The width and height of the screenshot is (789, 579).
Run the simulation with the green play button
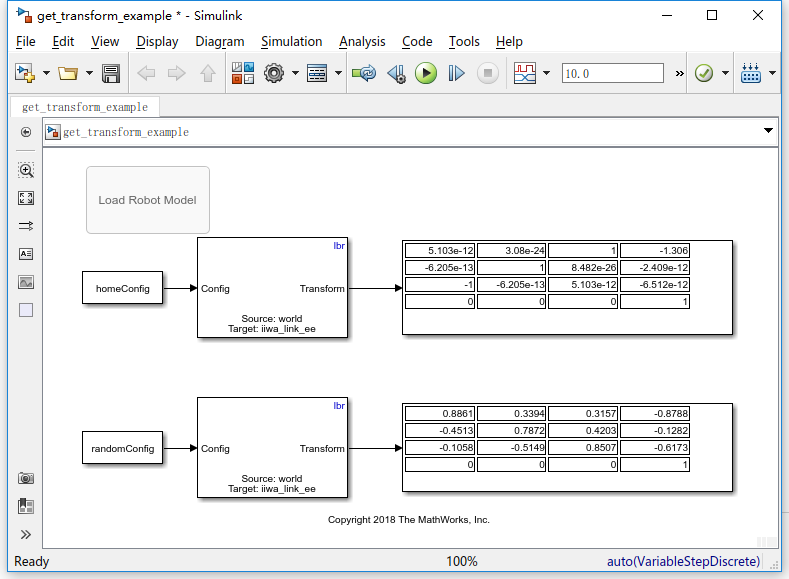pyautogui.click(x=426, y=73)
